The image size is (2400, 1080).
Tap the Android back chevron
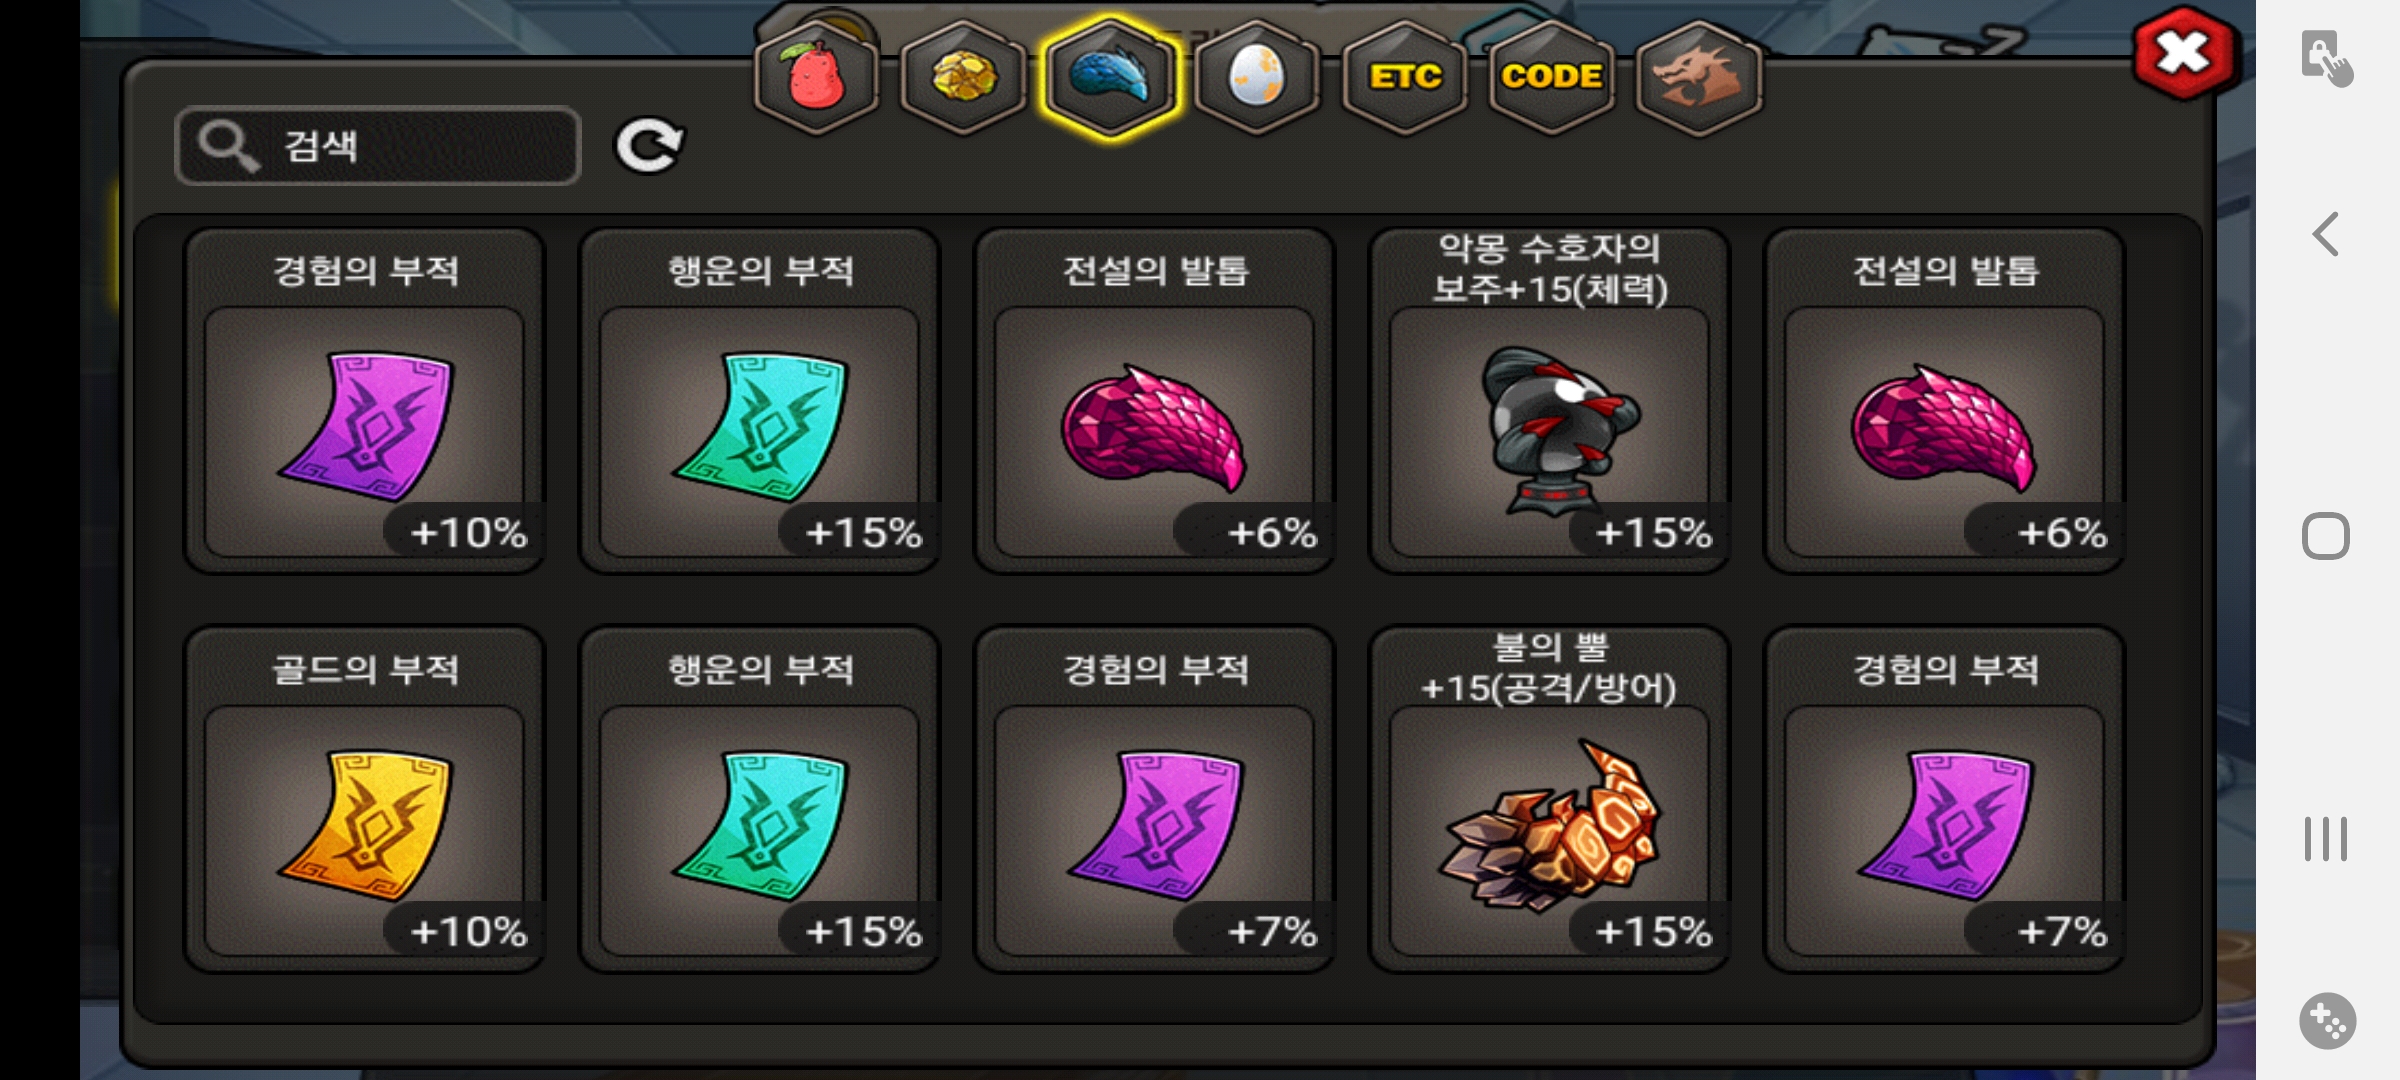pyautogui.click(x=2326, y=235)
